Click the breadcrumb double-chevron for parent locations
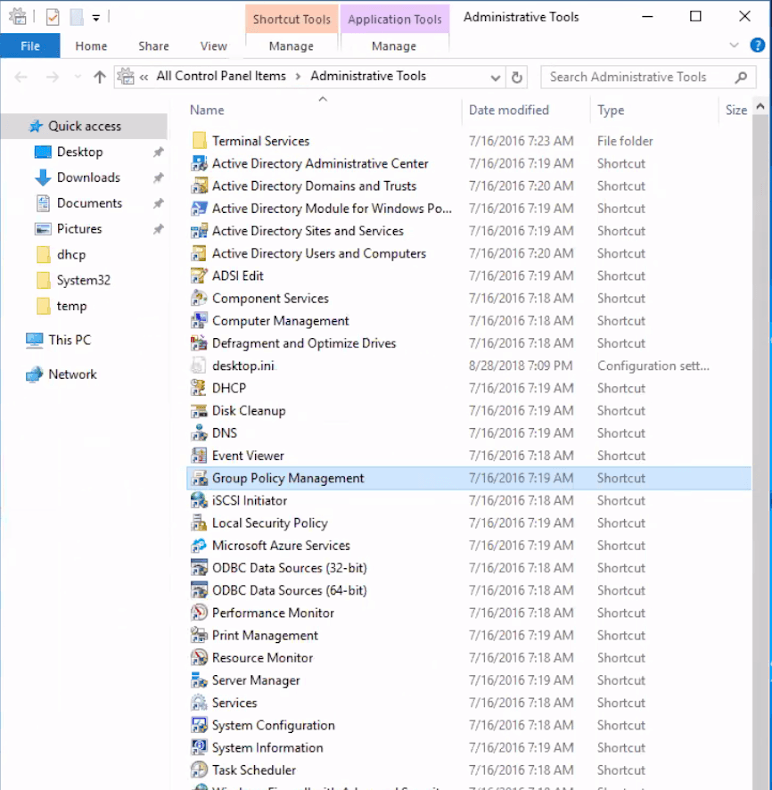This screenshot has height=790, width=772. coord(144,77)
